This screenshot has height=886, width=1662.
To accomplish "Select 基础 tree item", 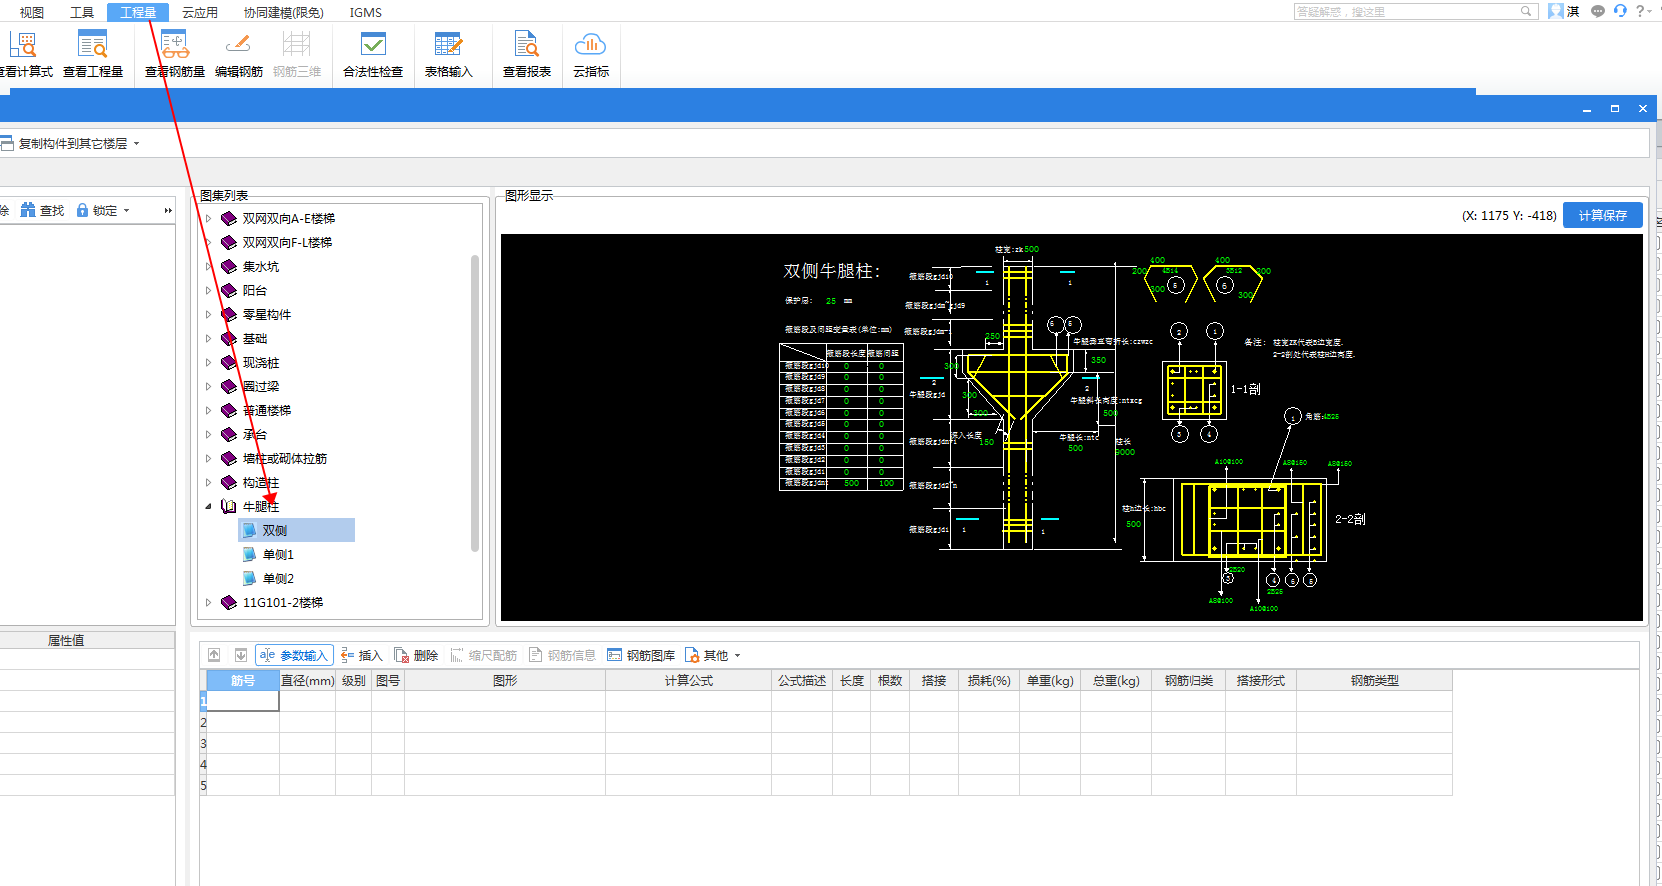I will click(255, 338).
